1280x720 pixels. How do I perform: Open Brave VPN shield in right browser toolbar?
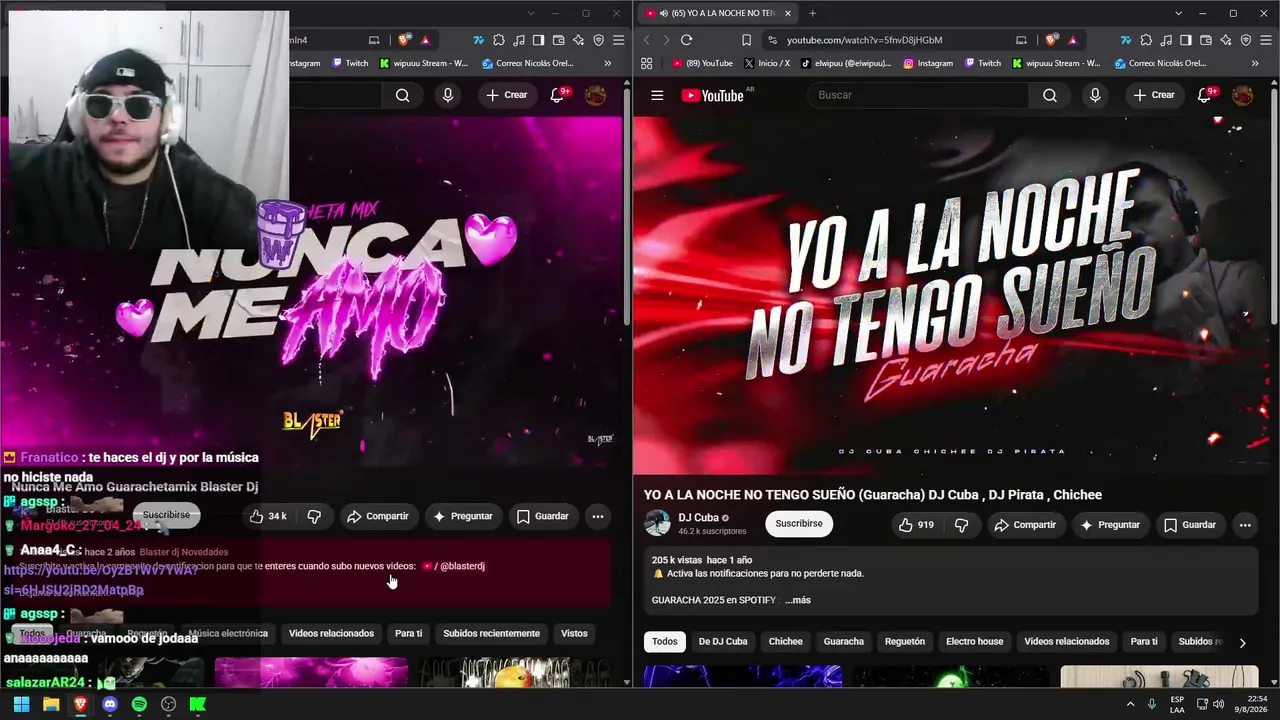click(1246, 40)
